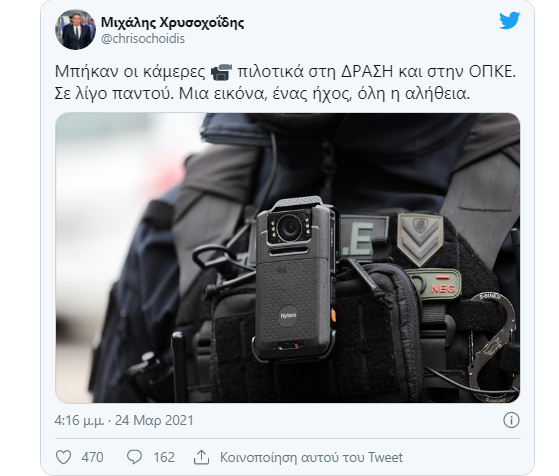This screenshot has height=476, width=559.
Task: Click the Twitter bird logo
Action: [509, 21]
